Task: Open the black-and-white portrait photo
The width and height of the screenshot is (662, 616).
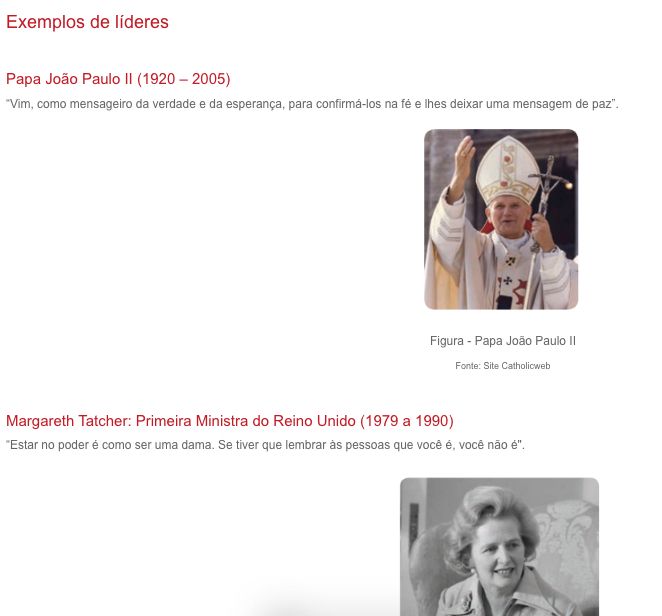Action: [499, 547]
